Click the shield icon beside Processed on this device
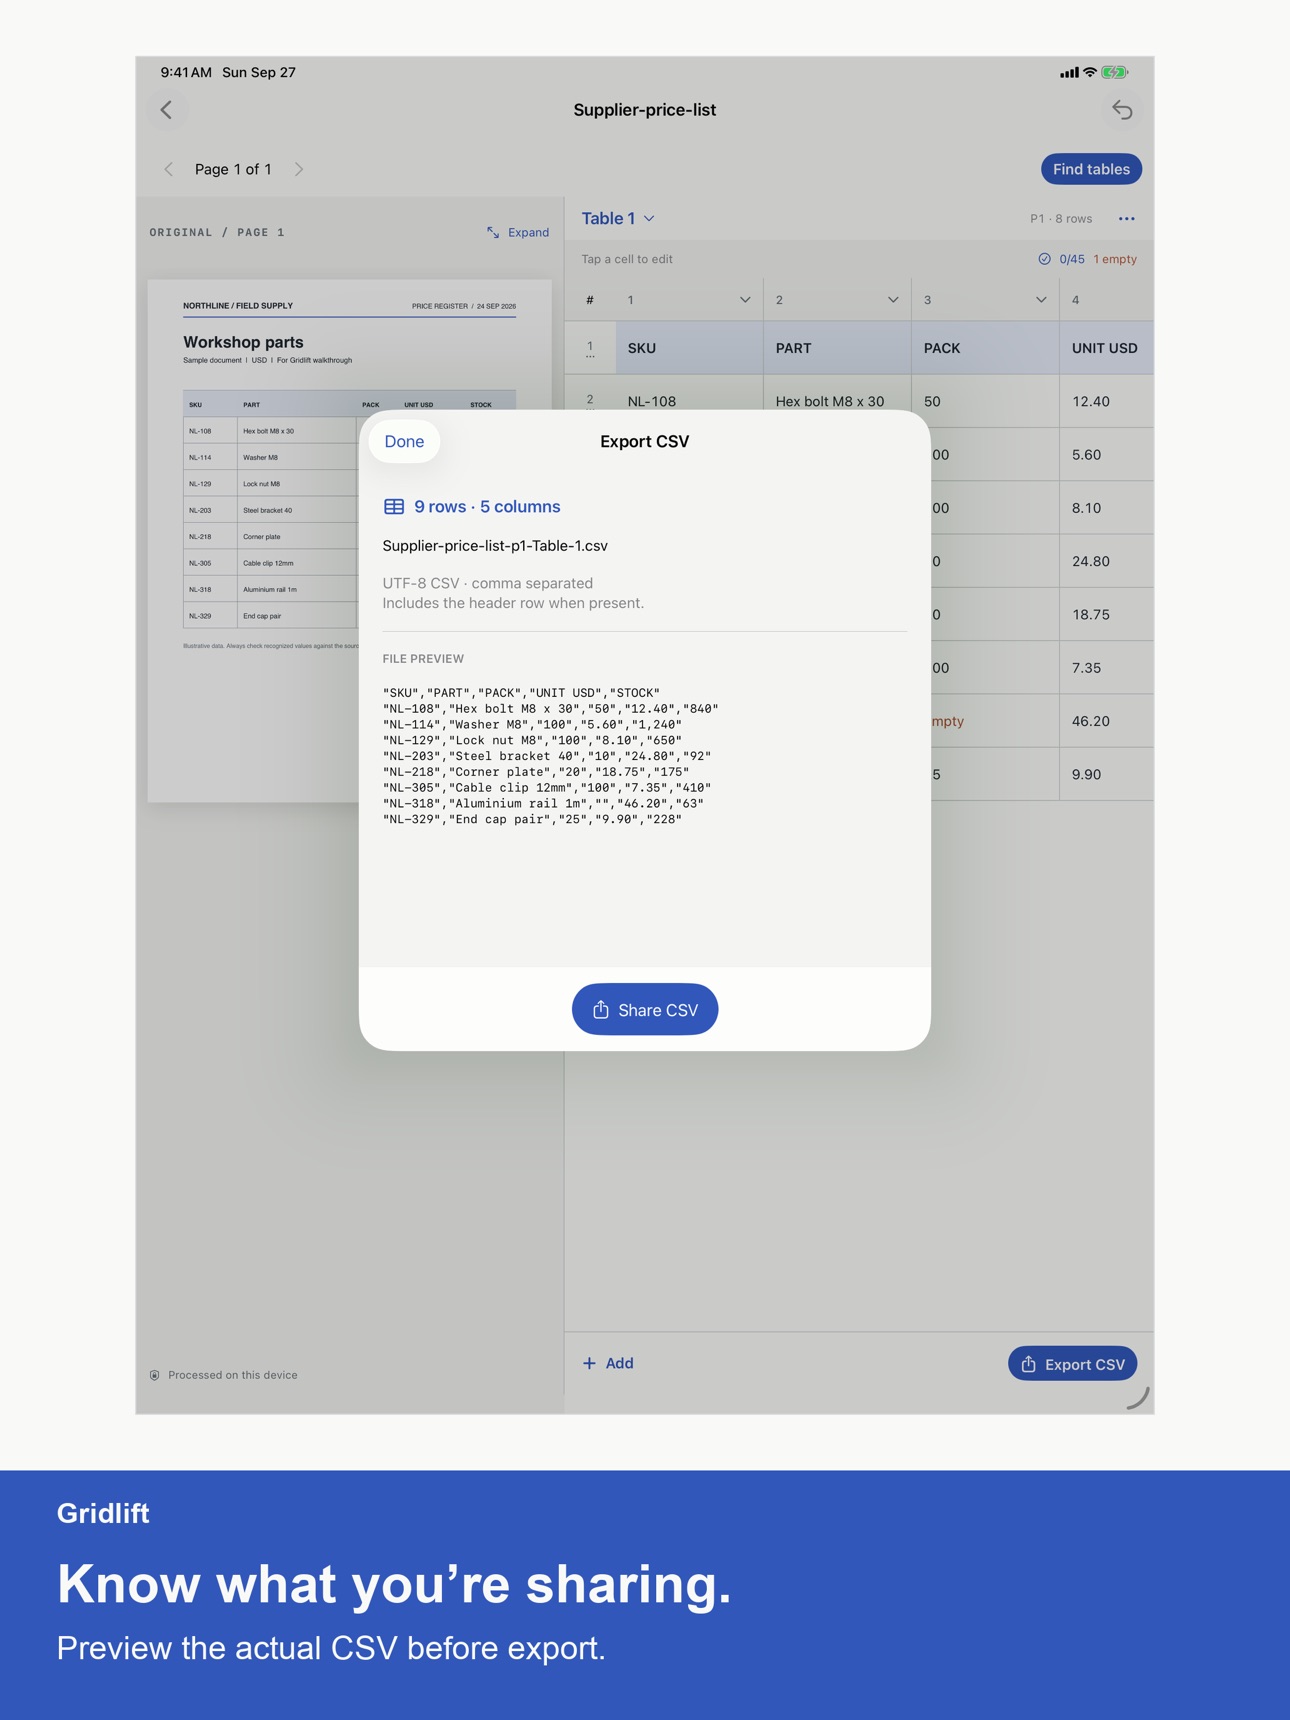Viewport: 1290px width, 1720px height. coord(155,1375)
